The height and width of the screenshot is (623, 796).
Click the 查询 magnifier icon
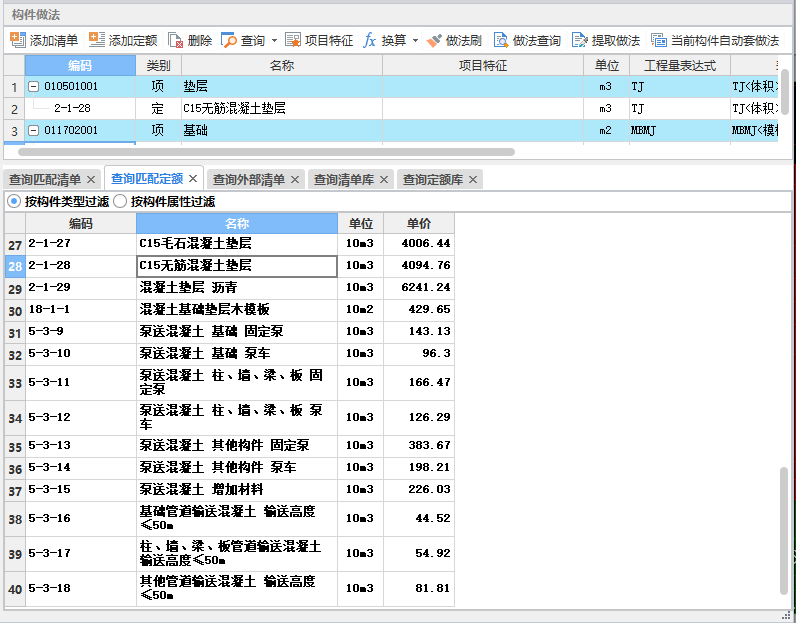(229, 40)
